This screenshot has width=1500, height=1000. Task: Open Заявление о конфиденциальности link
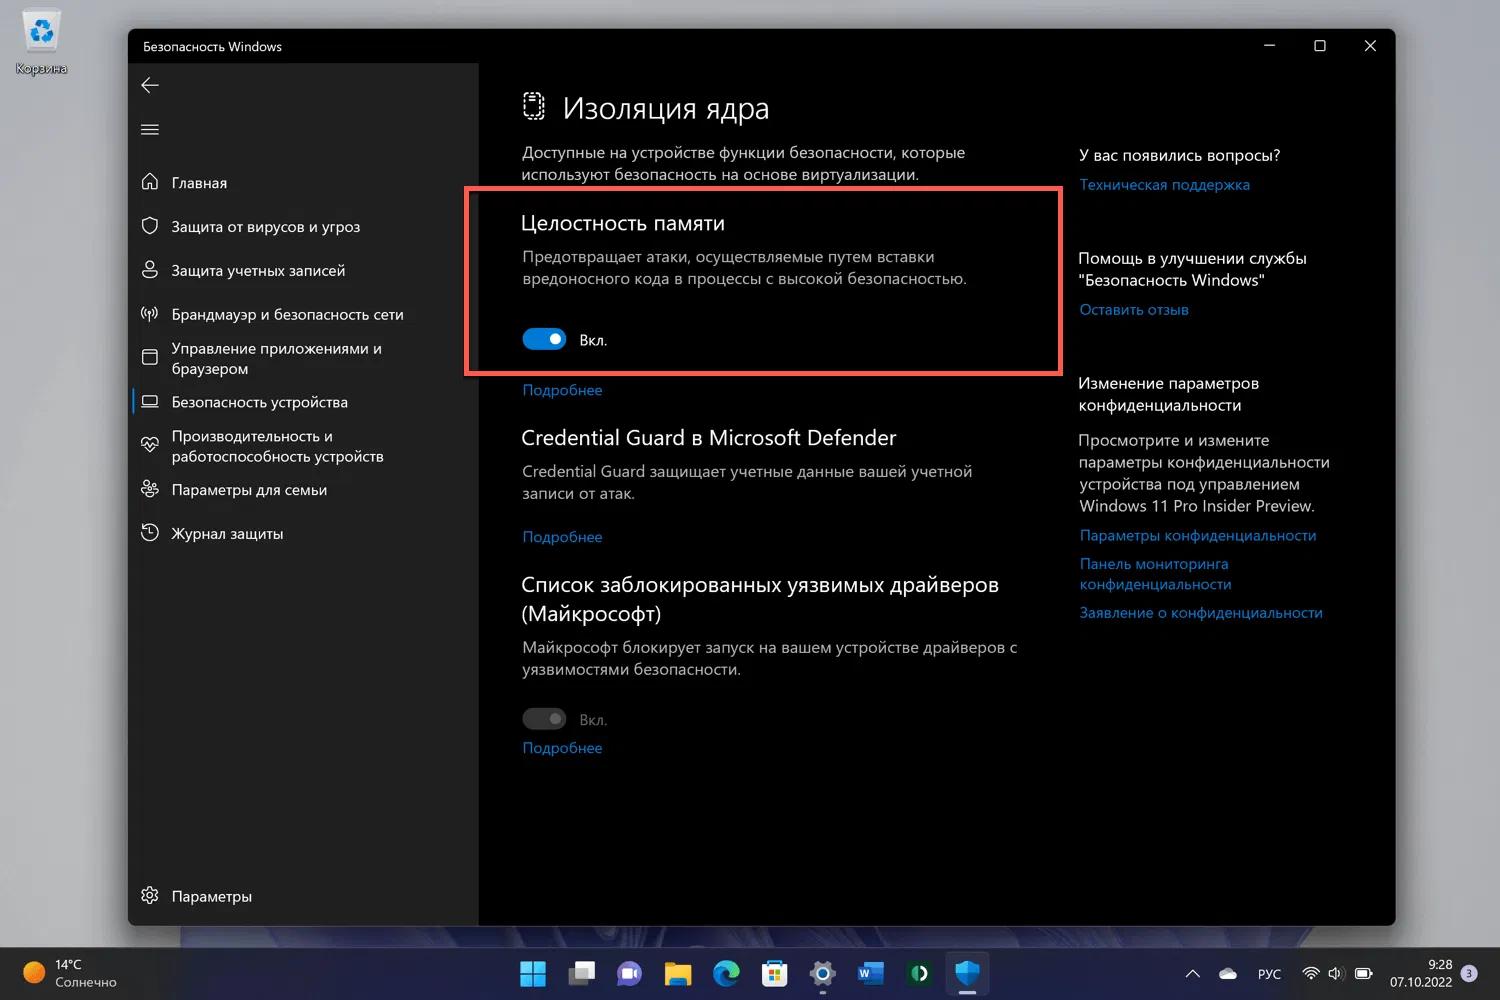[x=1201, y=613]
